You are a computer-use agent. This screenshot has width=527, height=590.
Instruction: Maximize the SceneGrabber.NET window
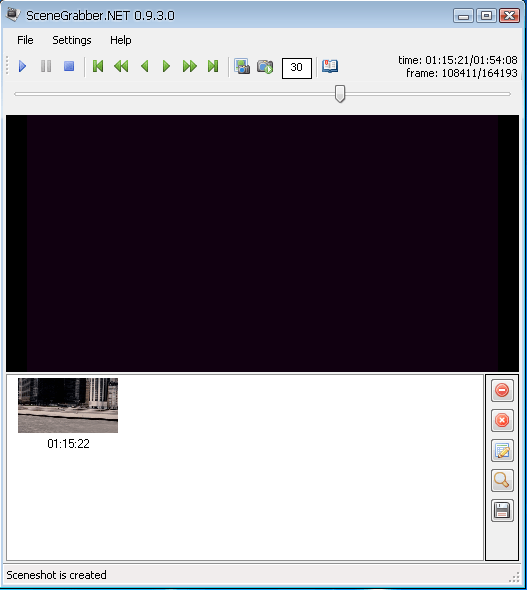point(486,16)
